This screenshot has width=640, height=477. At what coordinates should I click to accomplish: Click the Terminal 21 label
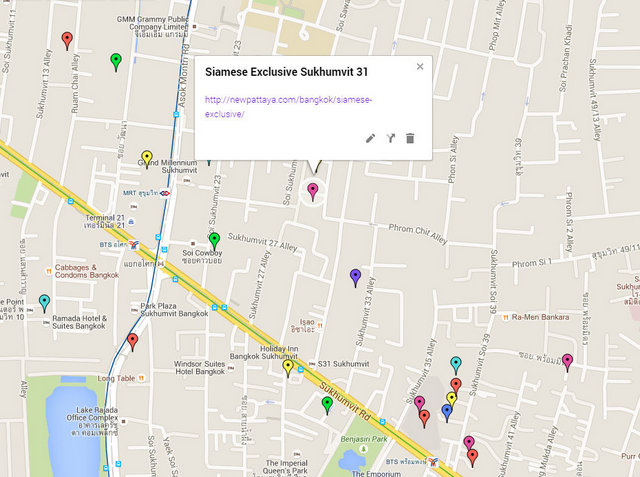point(105,222)
